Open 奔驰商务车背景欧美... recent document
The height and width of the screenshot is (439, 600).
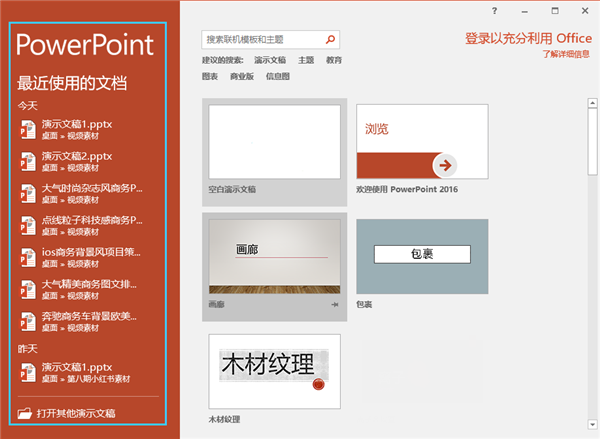pyautogui.click(x=89, y=317)
